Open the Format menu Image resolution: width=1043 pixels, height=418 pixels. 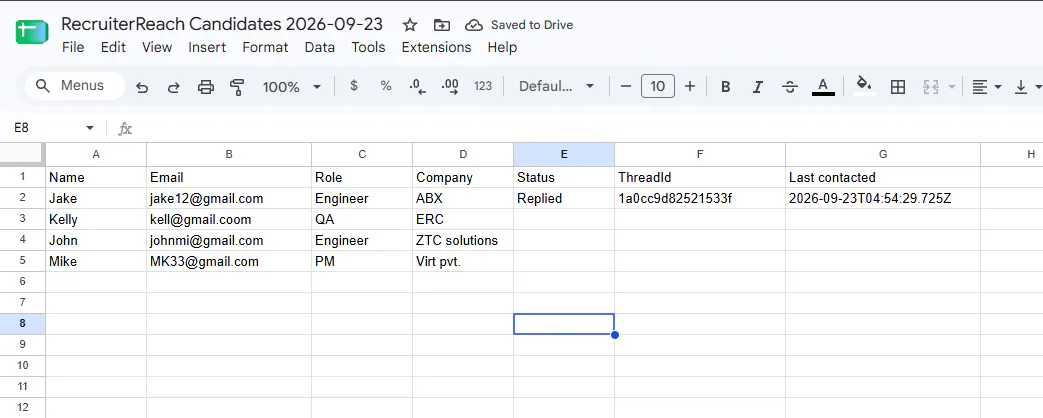click(265, 47)
